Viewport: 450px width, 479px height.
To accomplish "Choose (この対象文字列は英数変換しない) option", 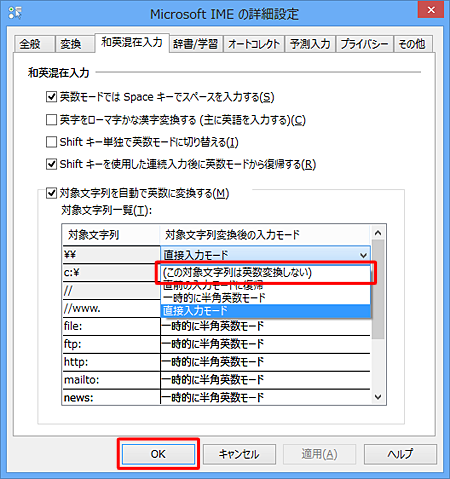I will click(266, 273).
